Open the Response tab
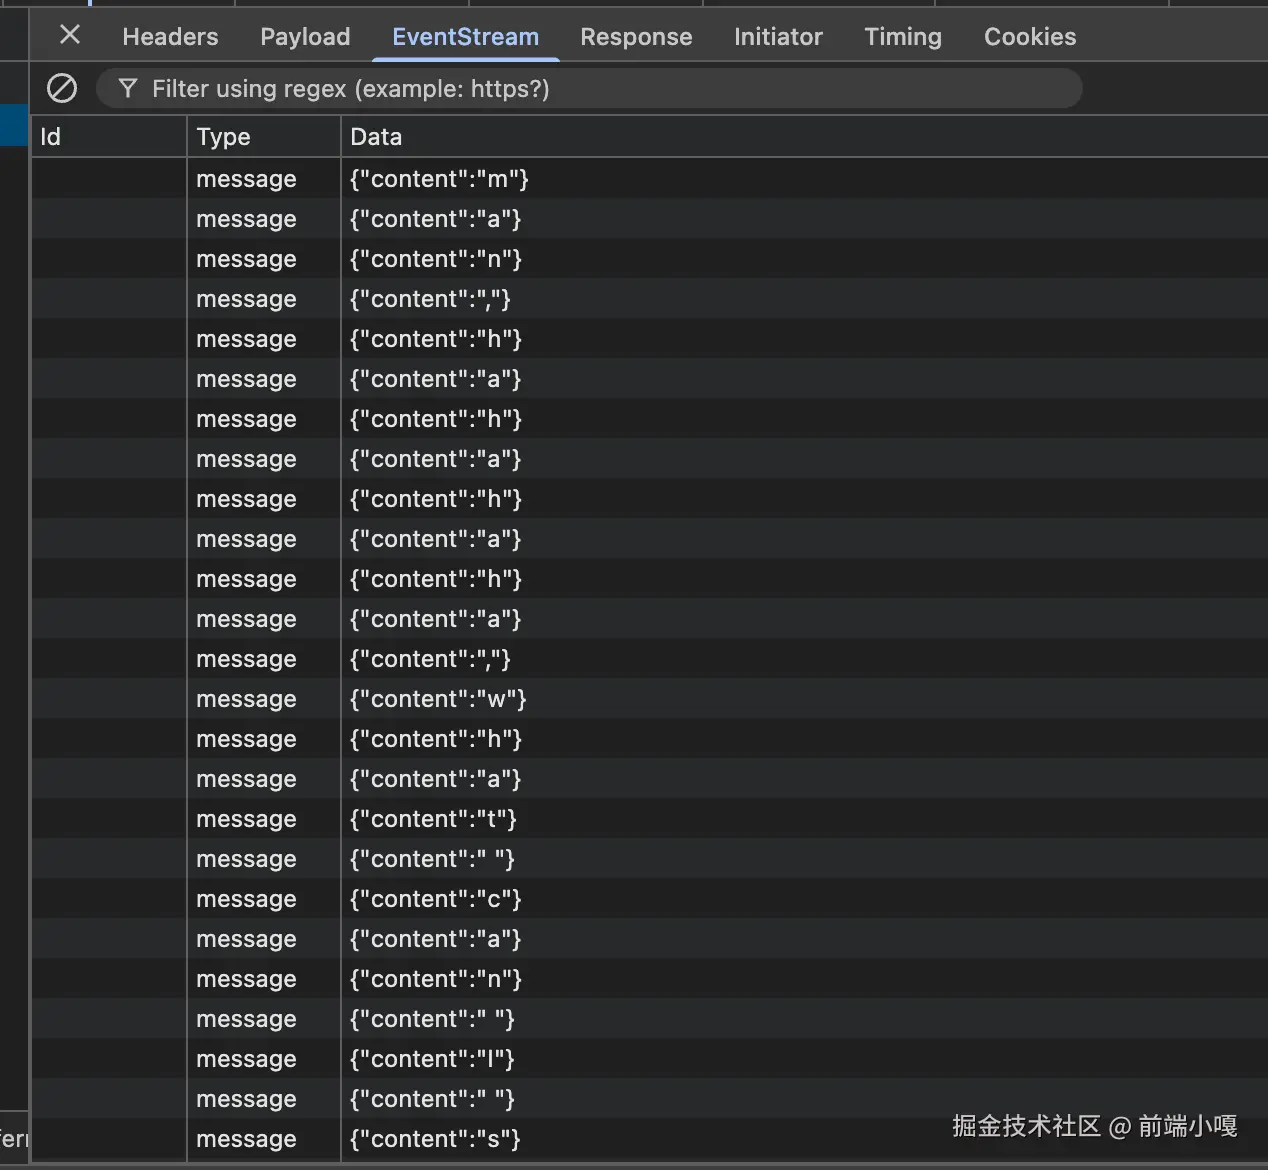The height and width of the screenshot is (1170, 1268). click(636, 37)
